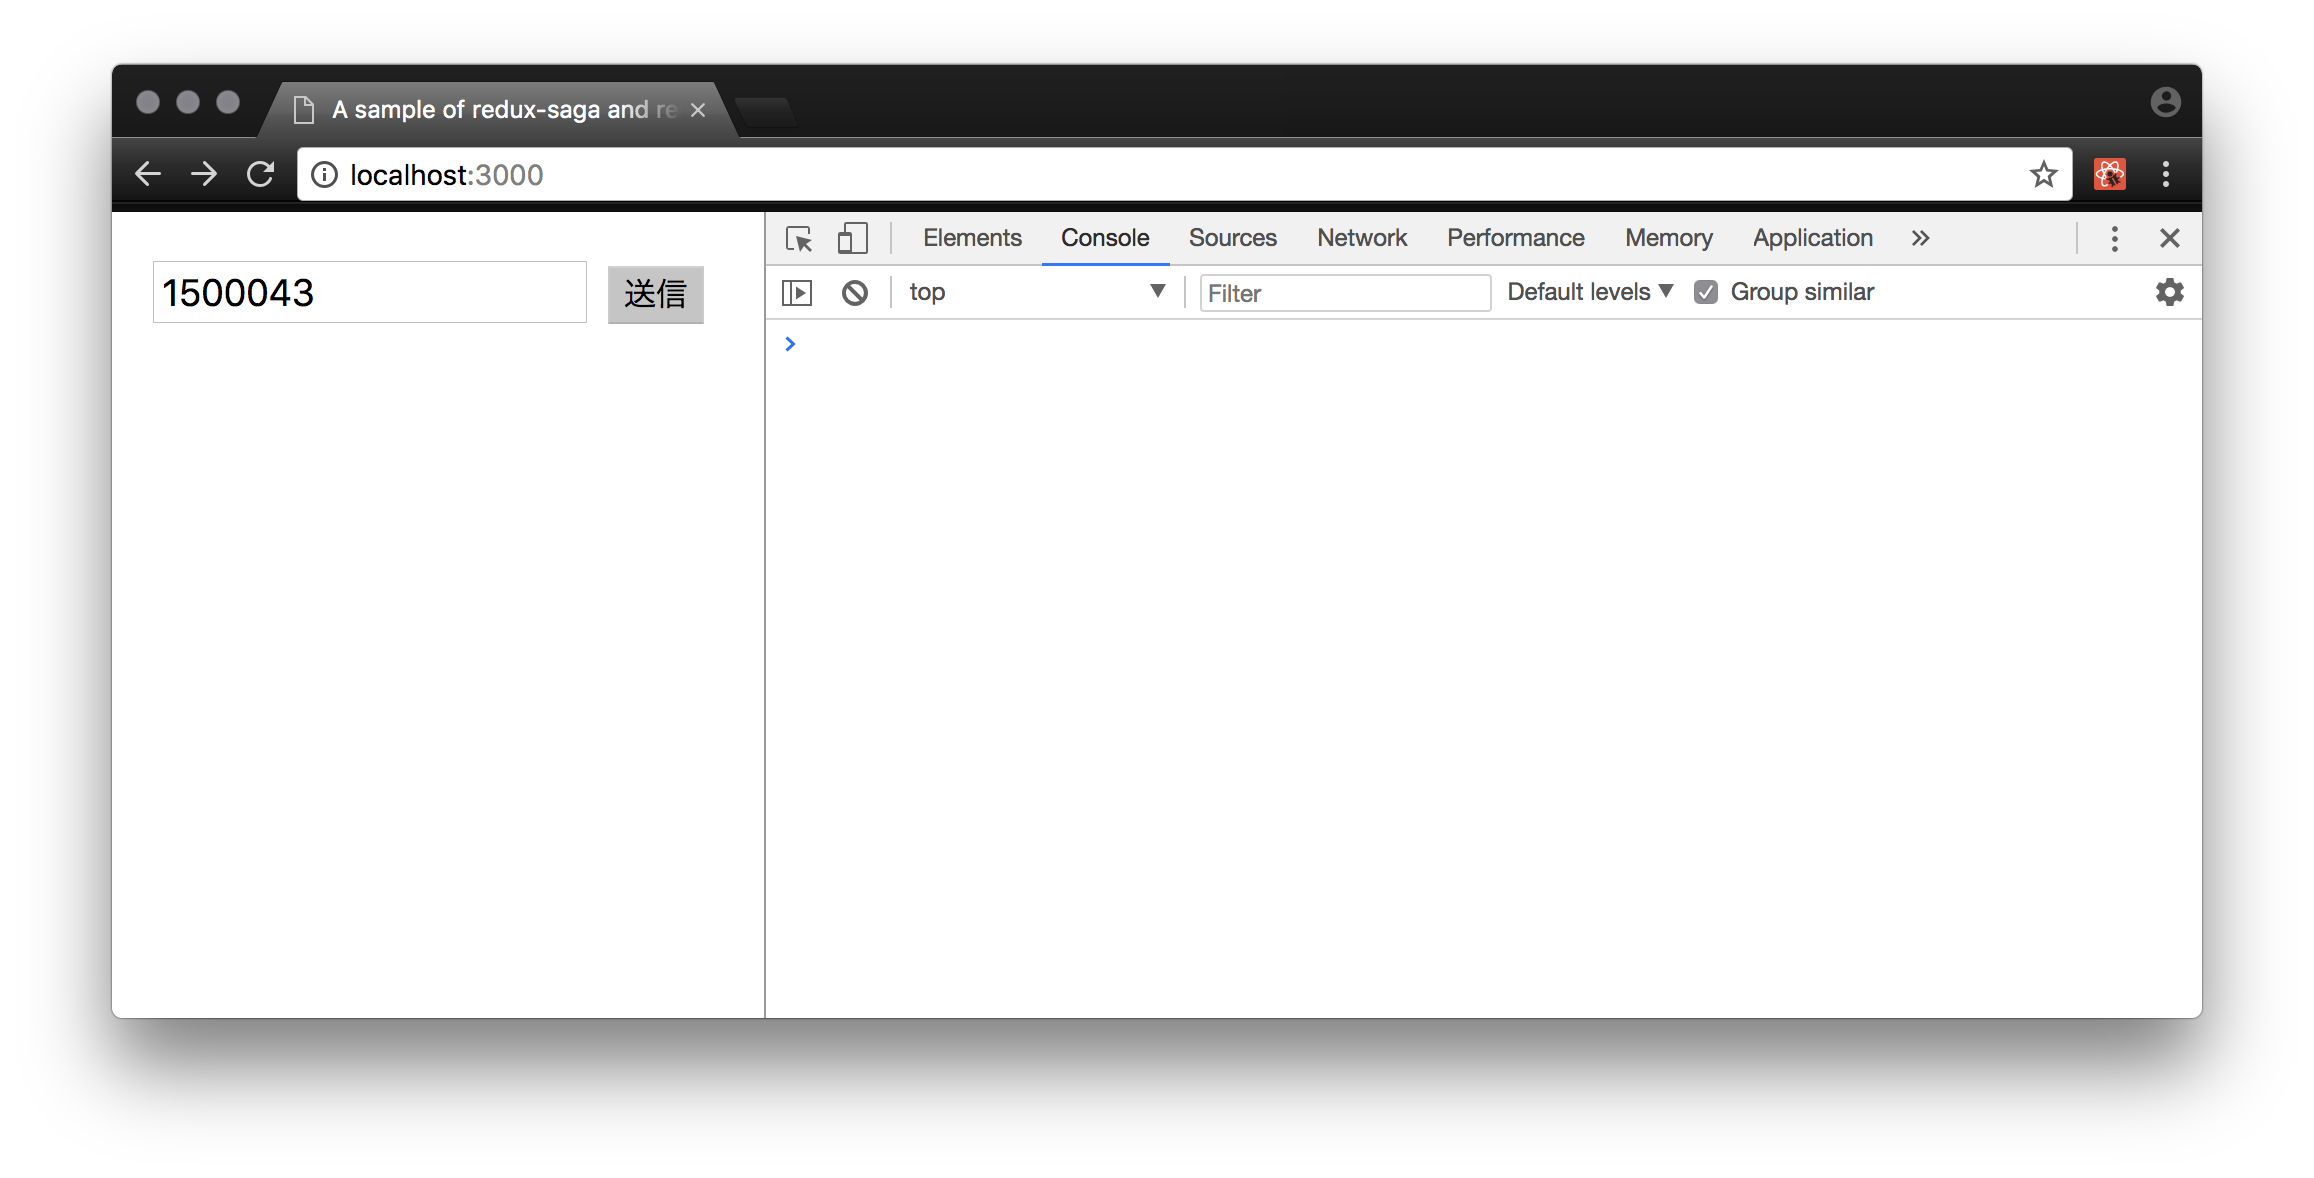The height and width of the screenshot is (1178, 2314).
Task: Switch to the Sources tab
Action: click(x=1233, y=237)
